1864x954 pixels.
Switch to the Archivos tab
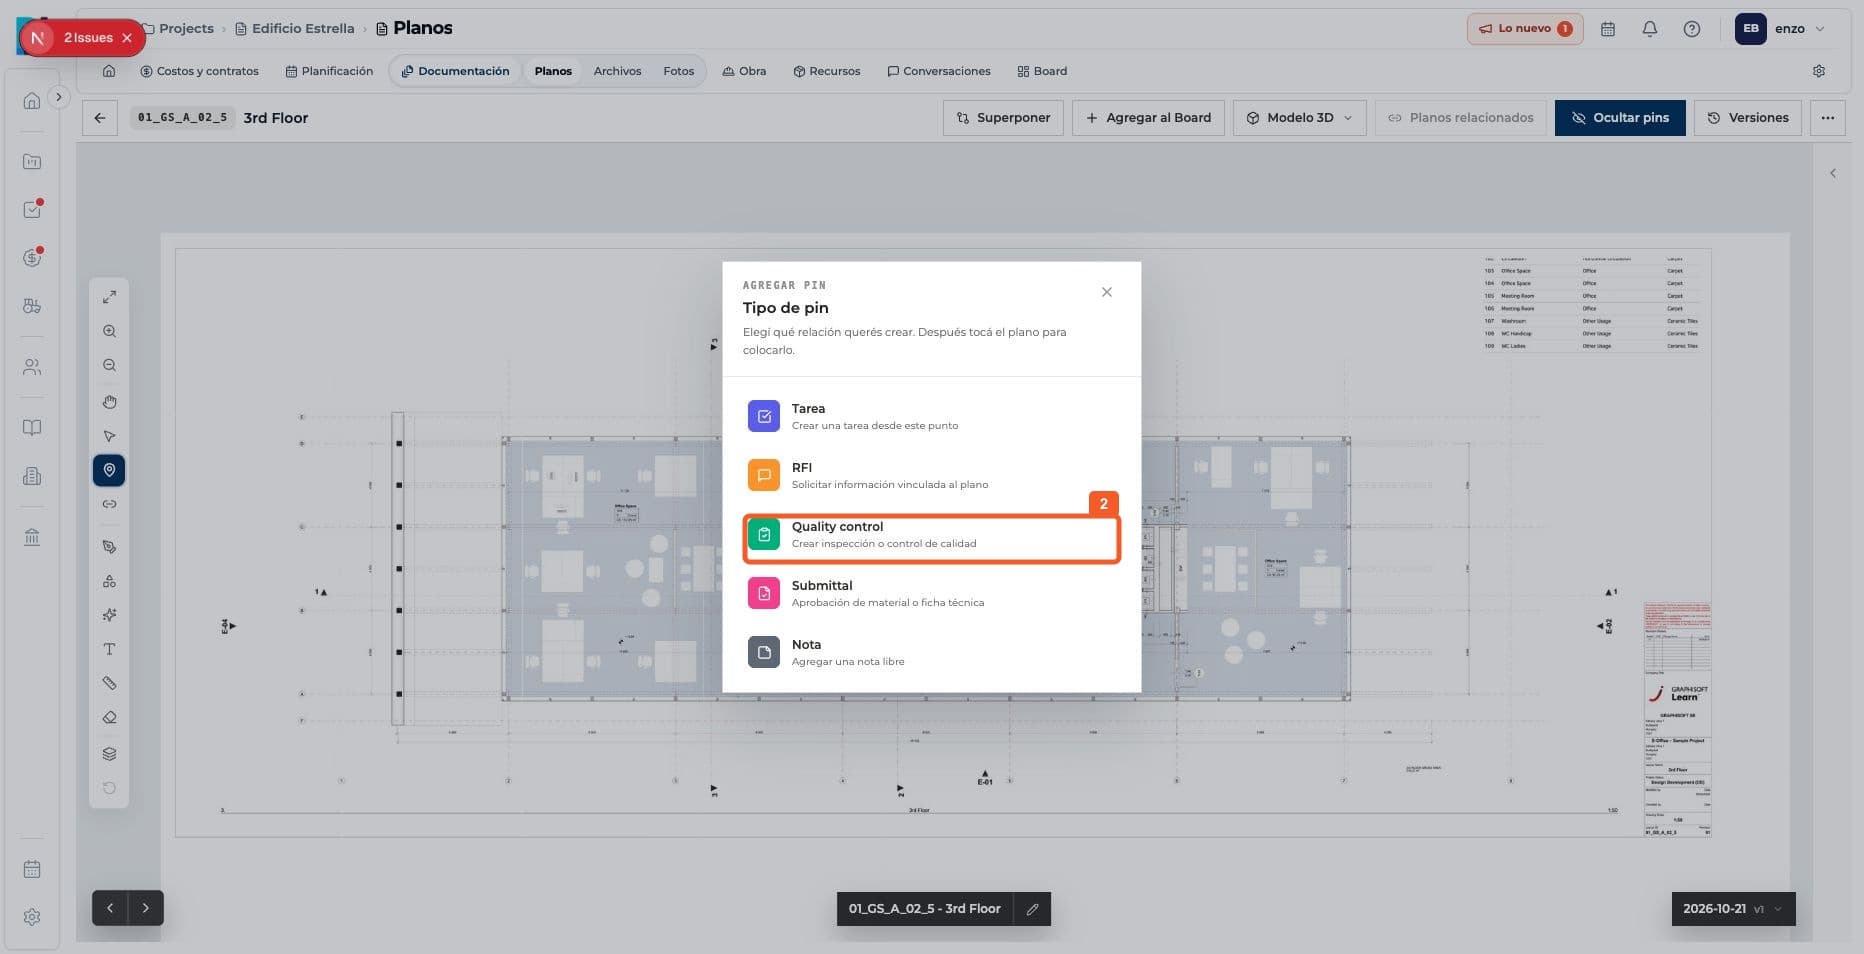617,71
